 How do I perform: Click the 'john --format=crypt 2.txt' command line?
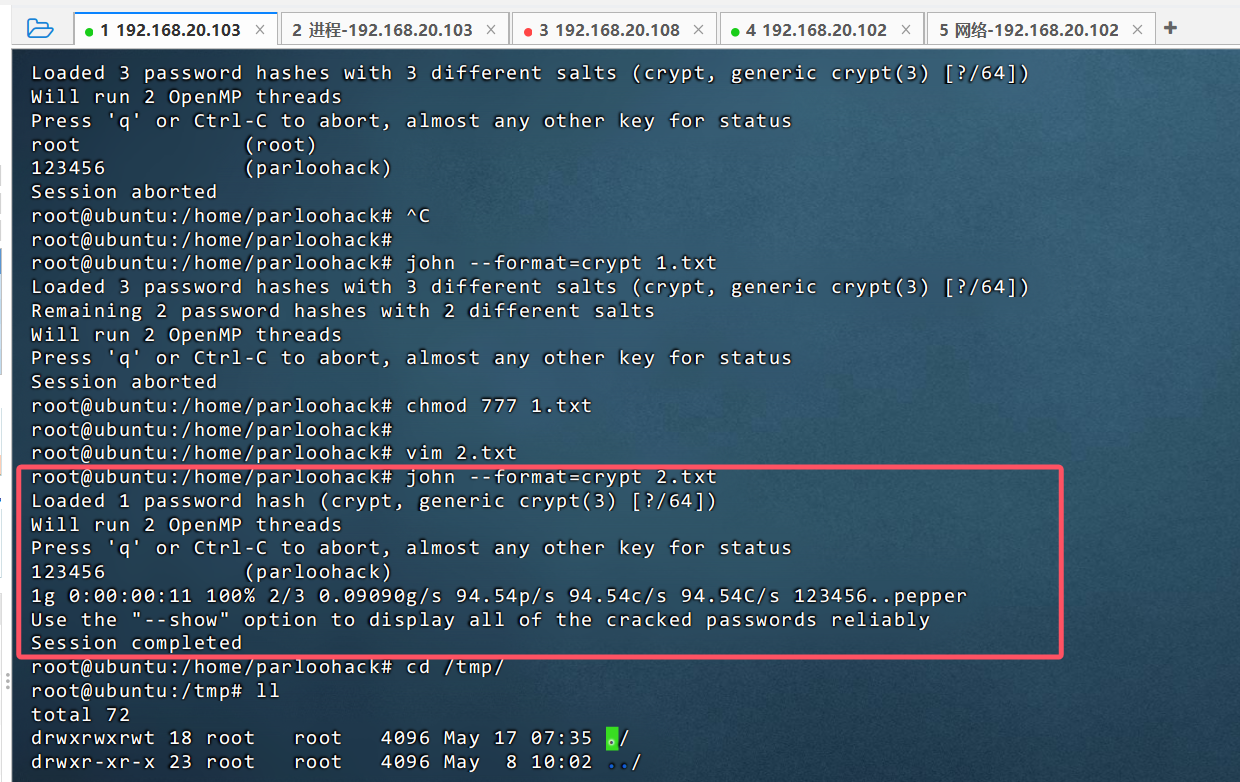(560, 477)
